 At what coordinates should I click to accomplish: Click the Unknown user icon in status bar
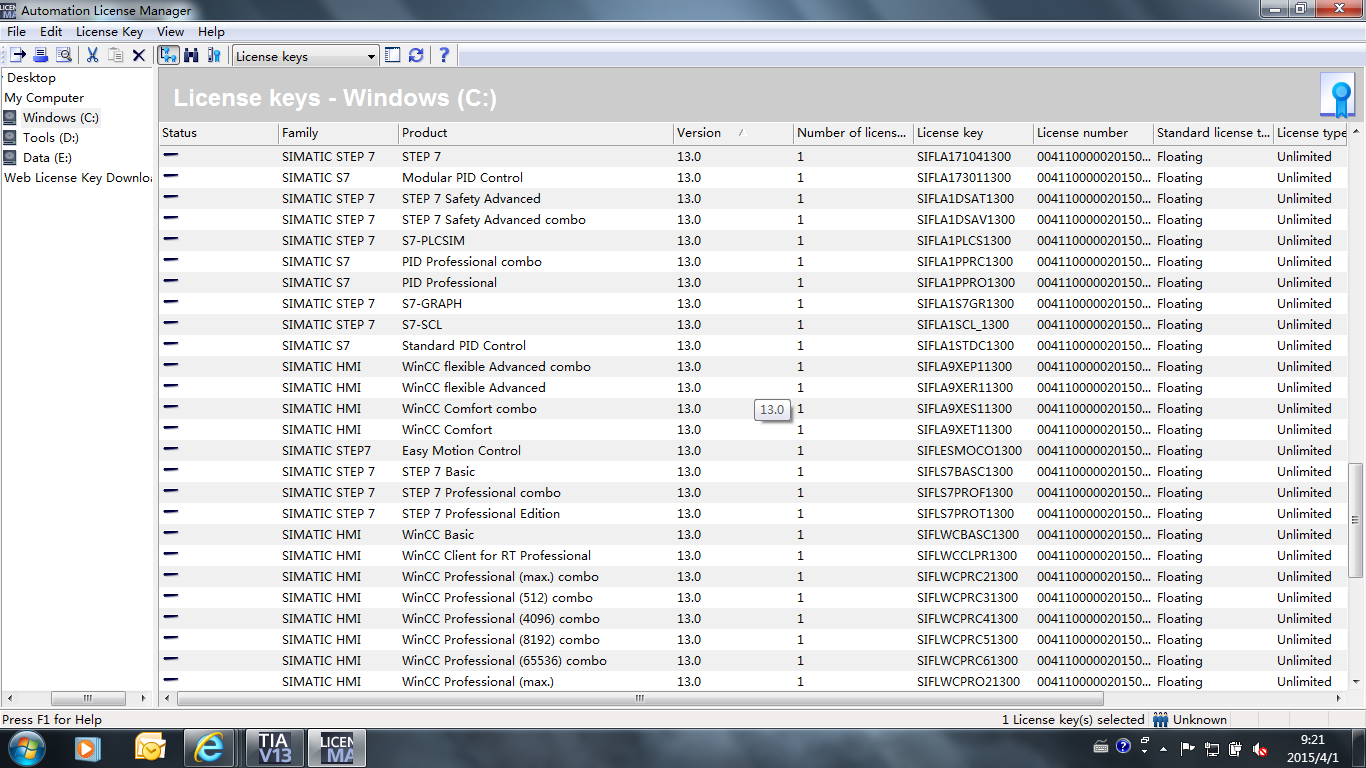click(x=1161, y=719)
